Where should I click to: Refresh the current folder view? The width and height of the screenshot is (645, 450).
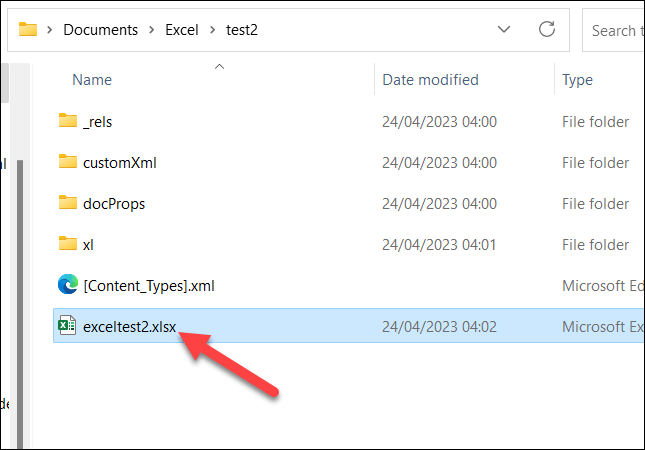pyautogui.click(x=546, y=29)
